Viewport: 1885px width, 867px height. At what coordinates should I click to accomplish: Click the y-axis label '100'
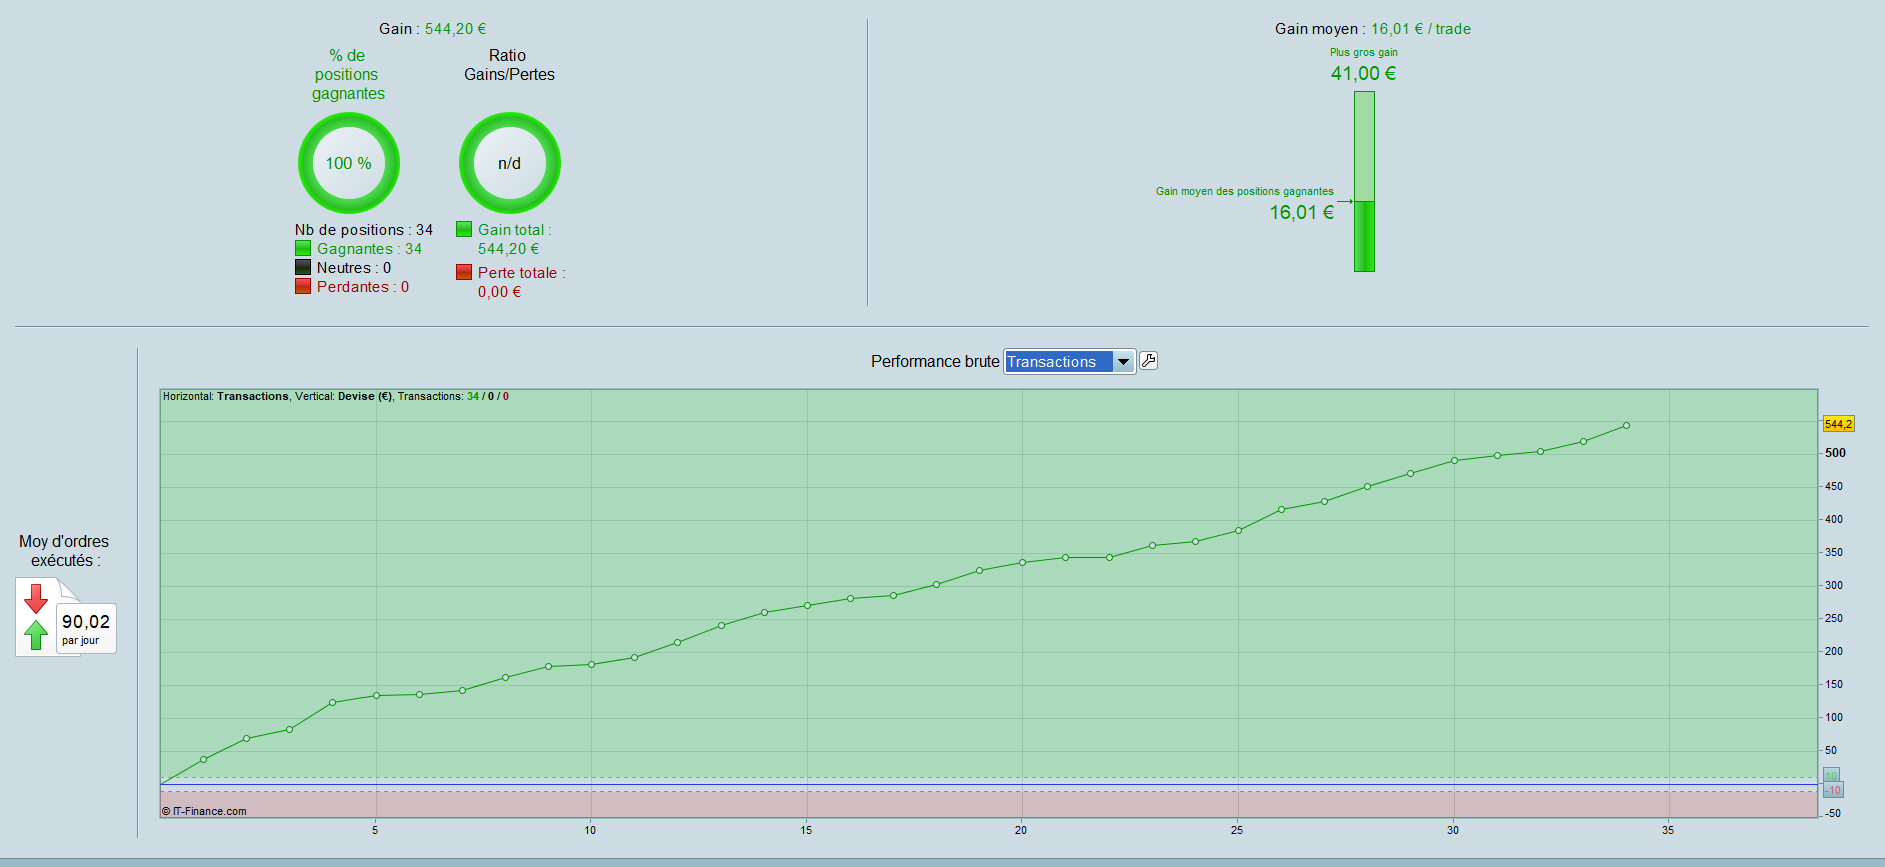click(1834, 718)
